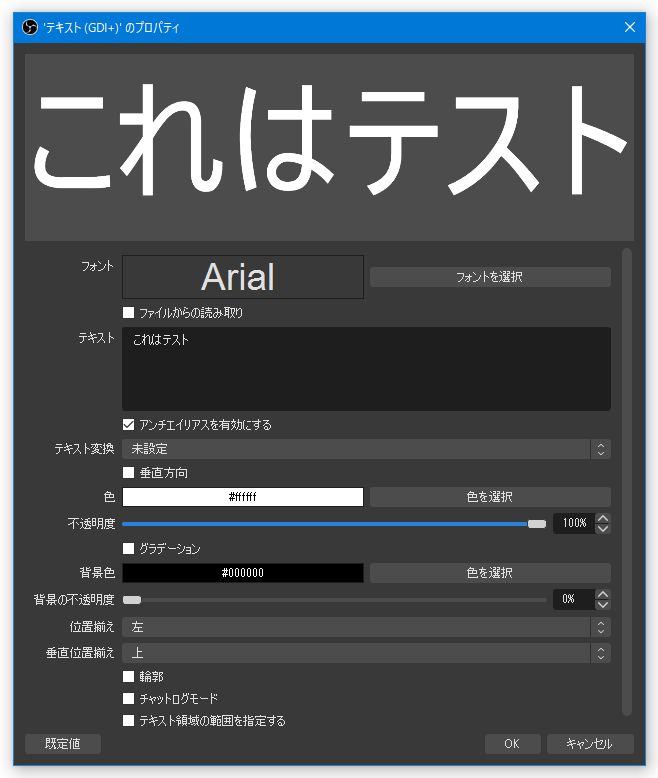Click the 背景の不透明度 slider handle
The height and width of the screenshot is (778, 658).
click(132, 600)
